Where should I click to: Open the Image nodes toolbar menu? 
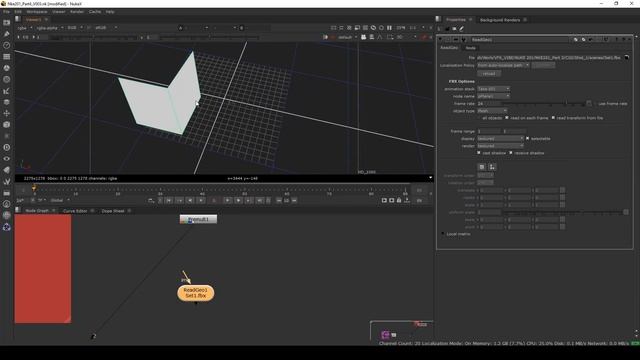pyautogui.click(x=7, y=23)
